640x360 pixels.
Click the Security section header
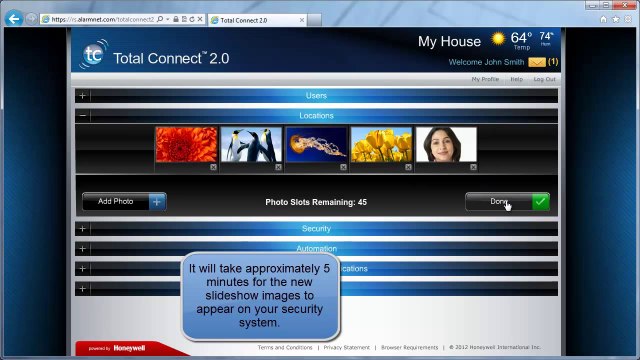click(316, 229)
